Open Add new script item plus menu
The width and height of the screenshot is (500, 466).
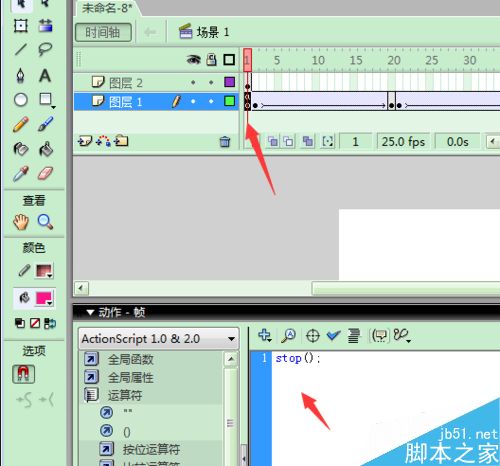point(265,336)
